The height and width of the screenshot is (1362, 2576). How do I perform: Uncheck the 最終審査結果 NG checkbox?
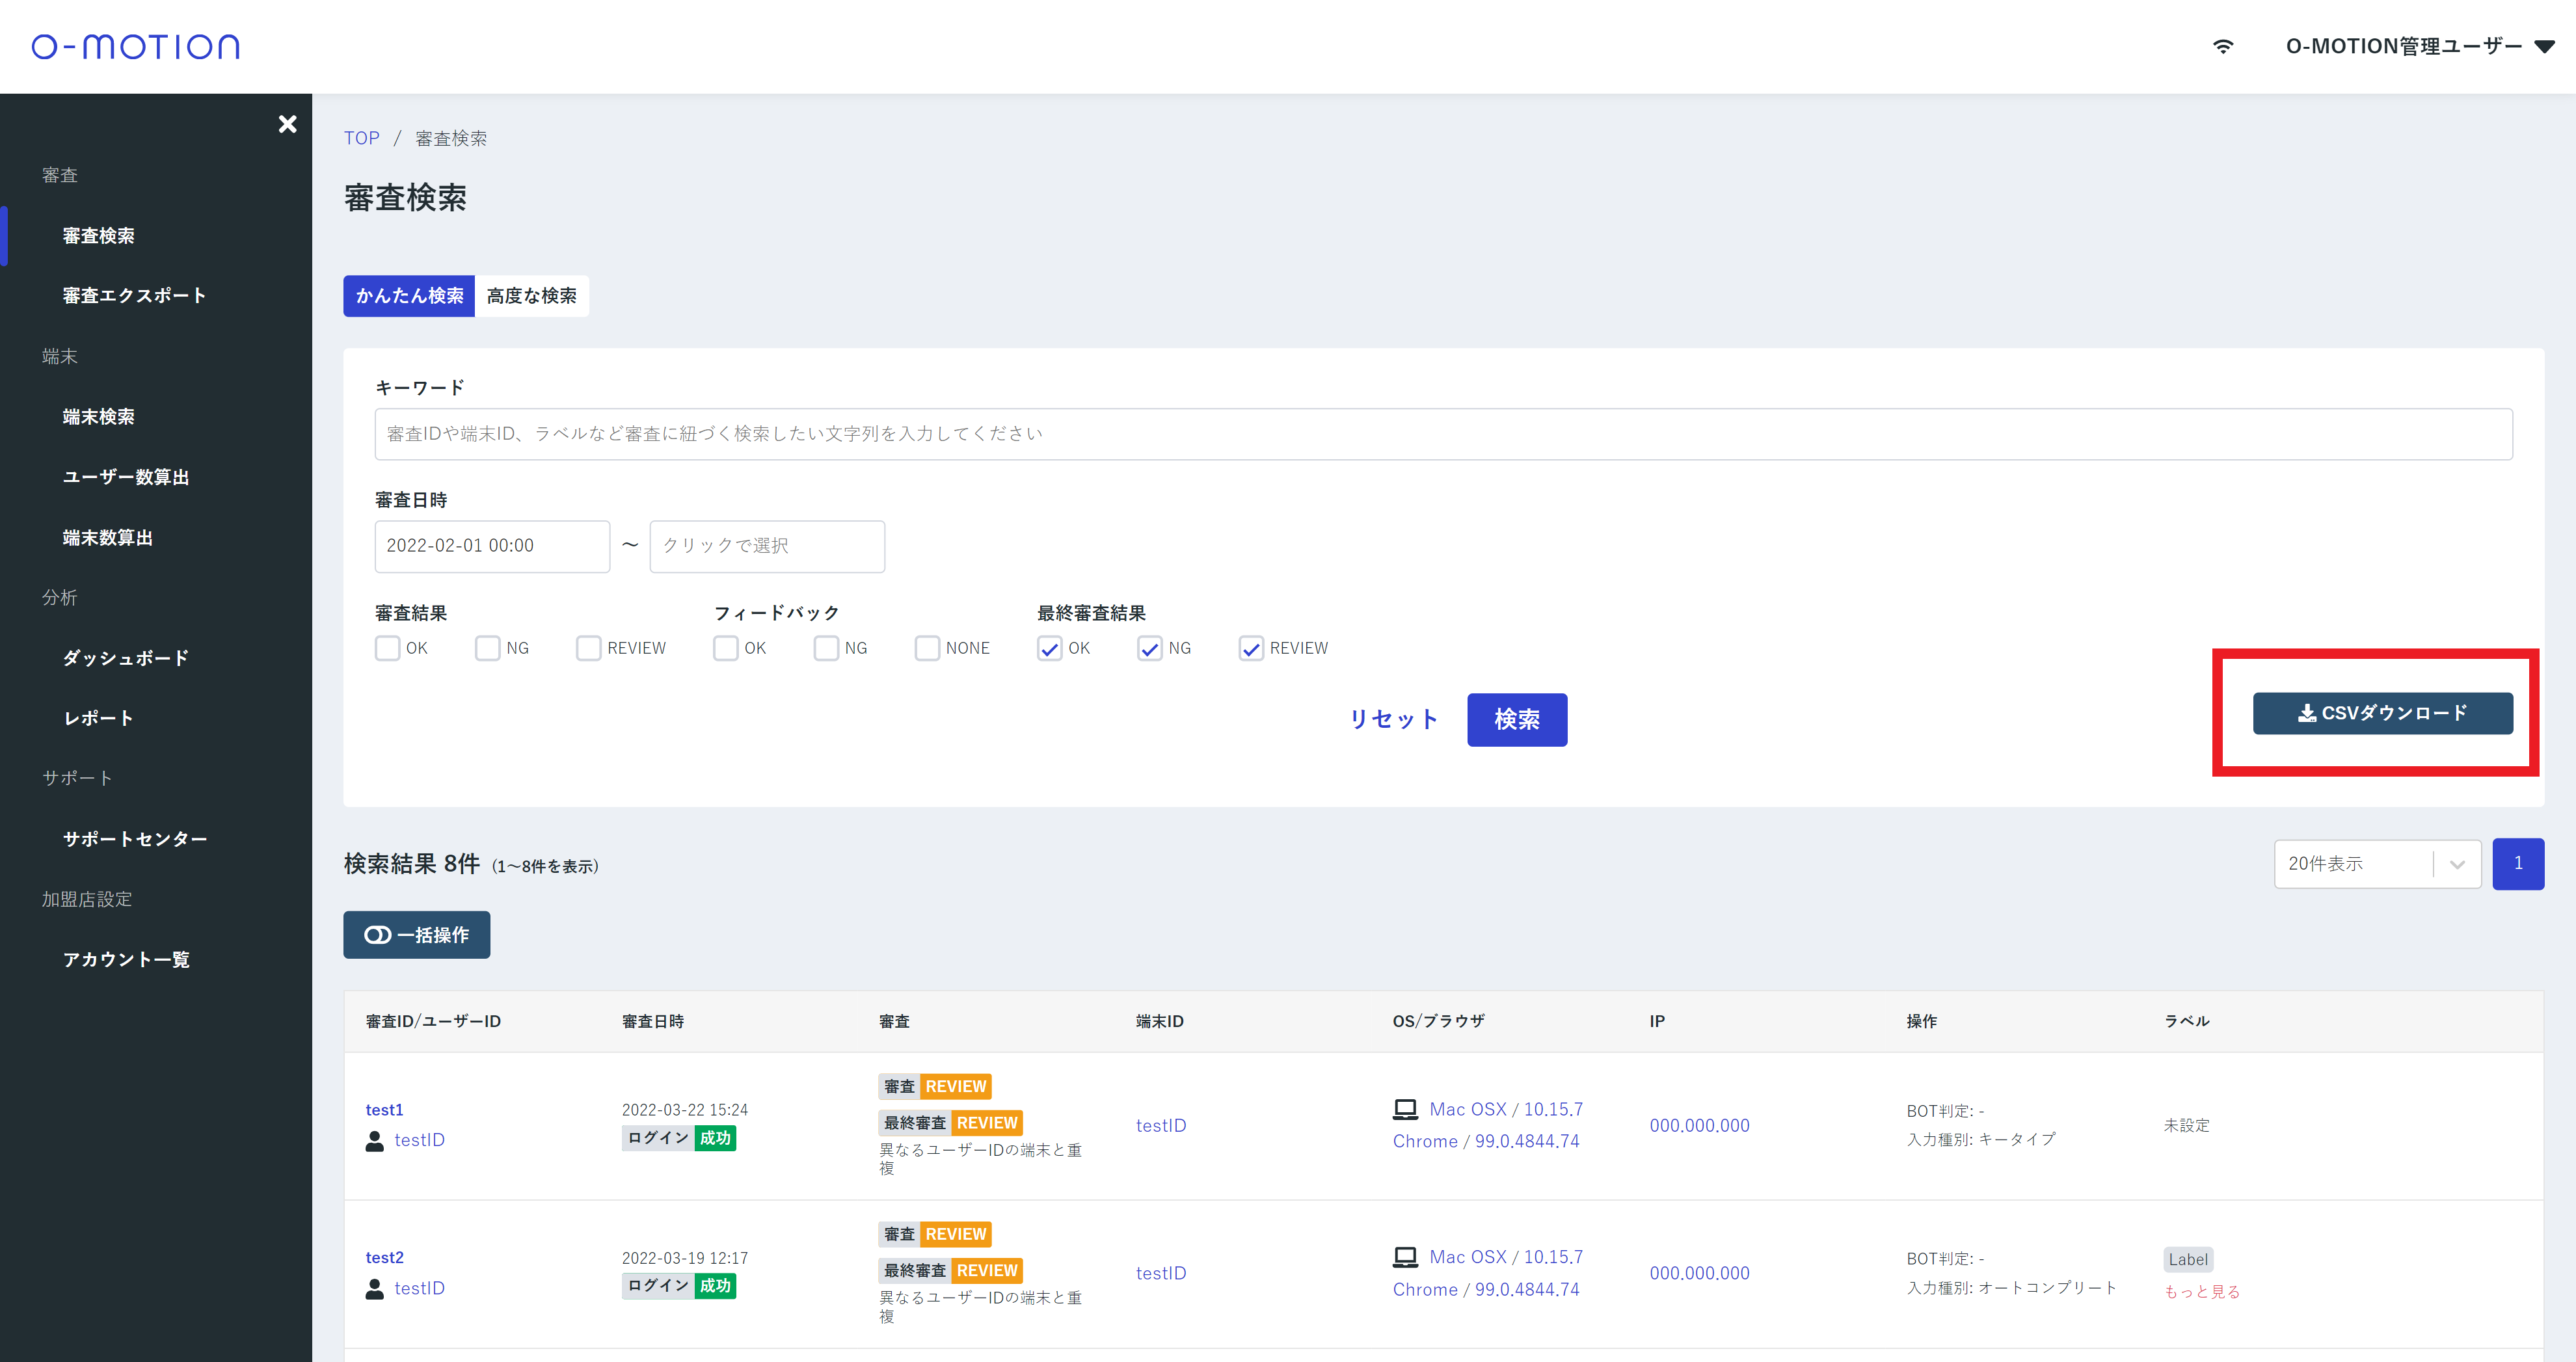point(1150,648)
